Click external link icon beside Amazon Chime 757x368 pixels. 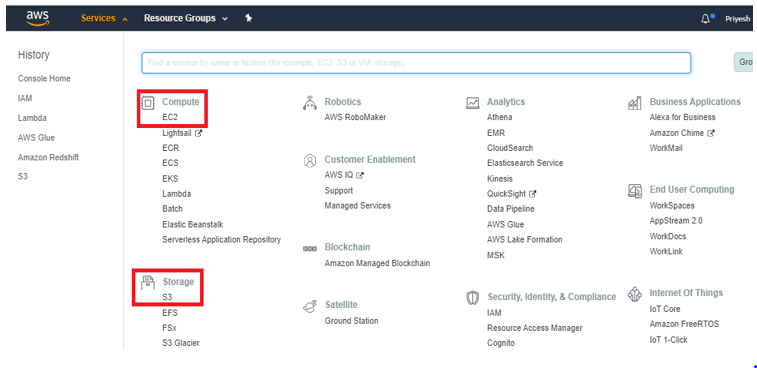[x=711, y=133]
